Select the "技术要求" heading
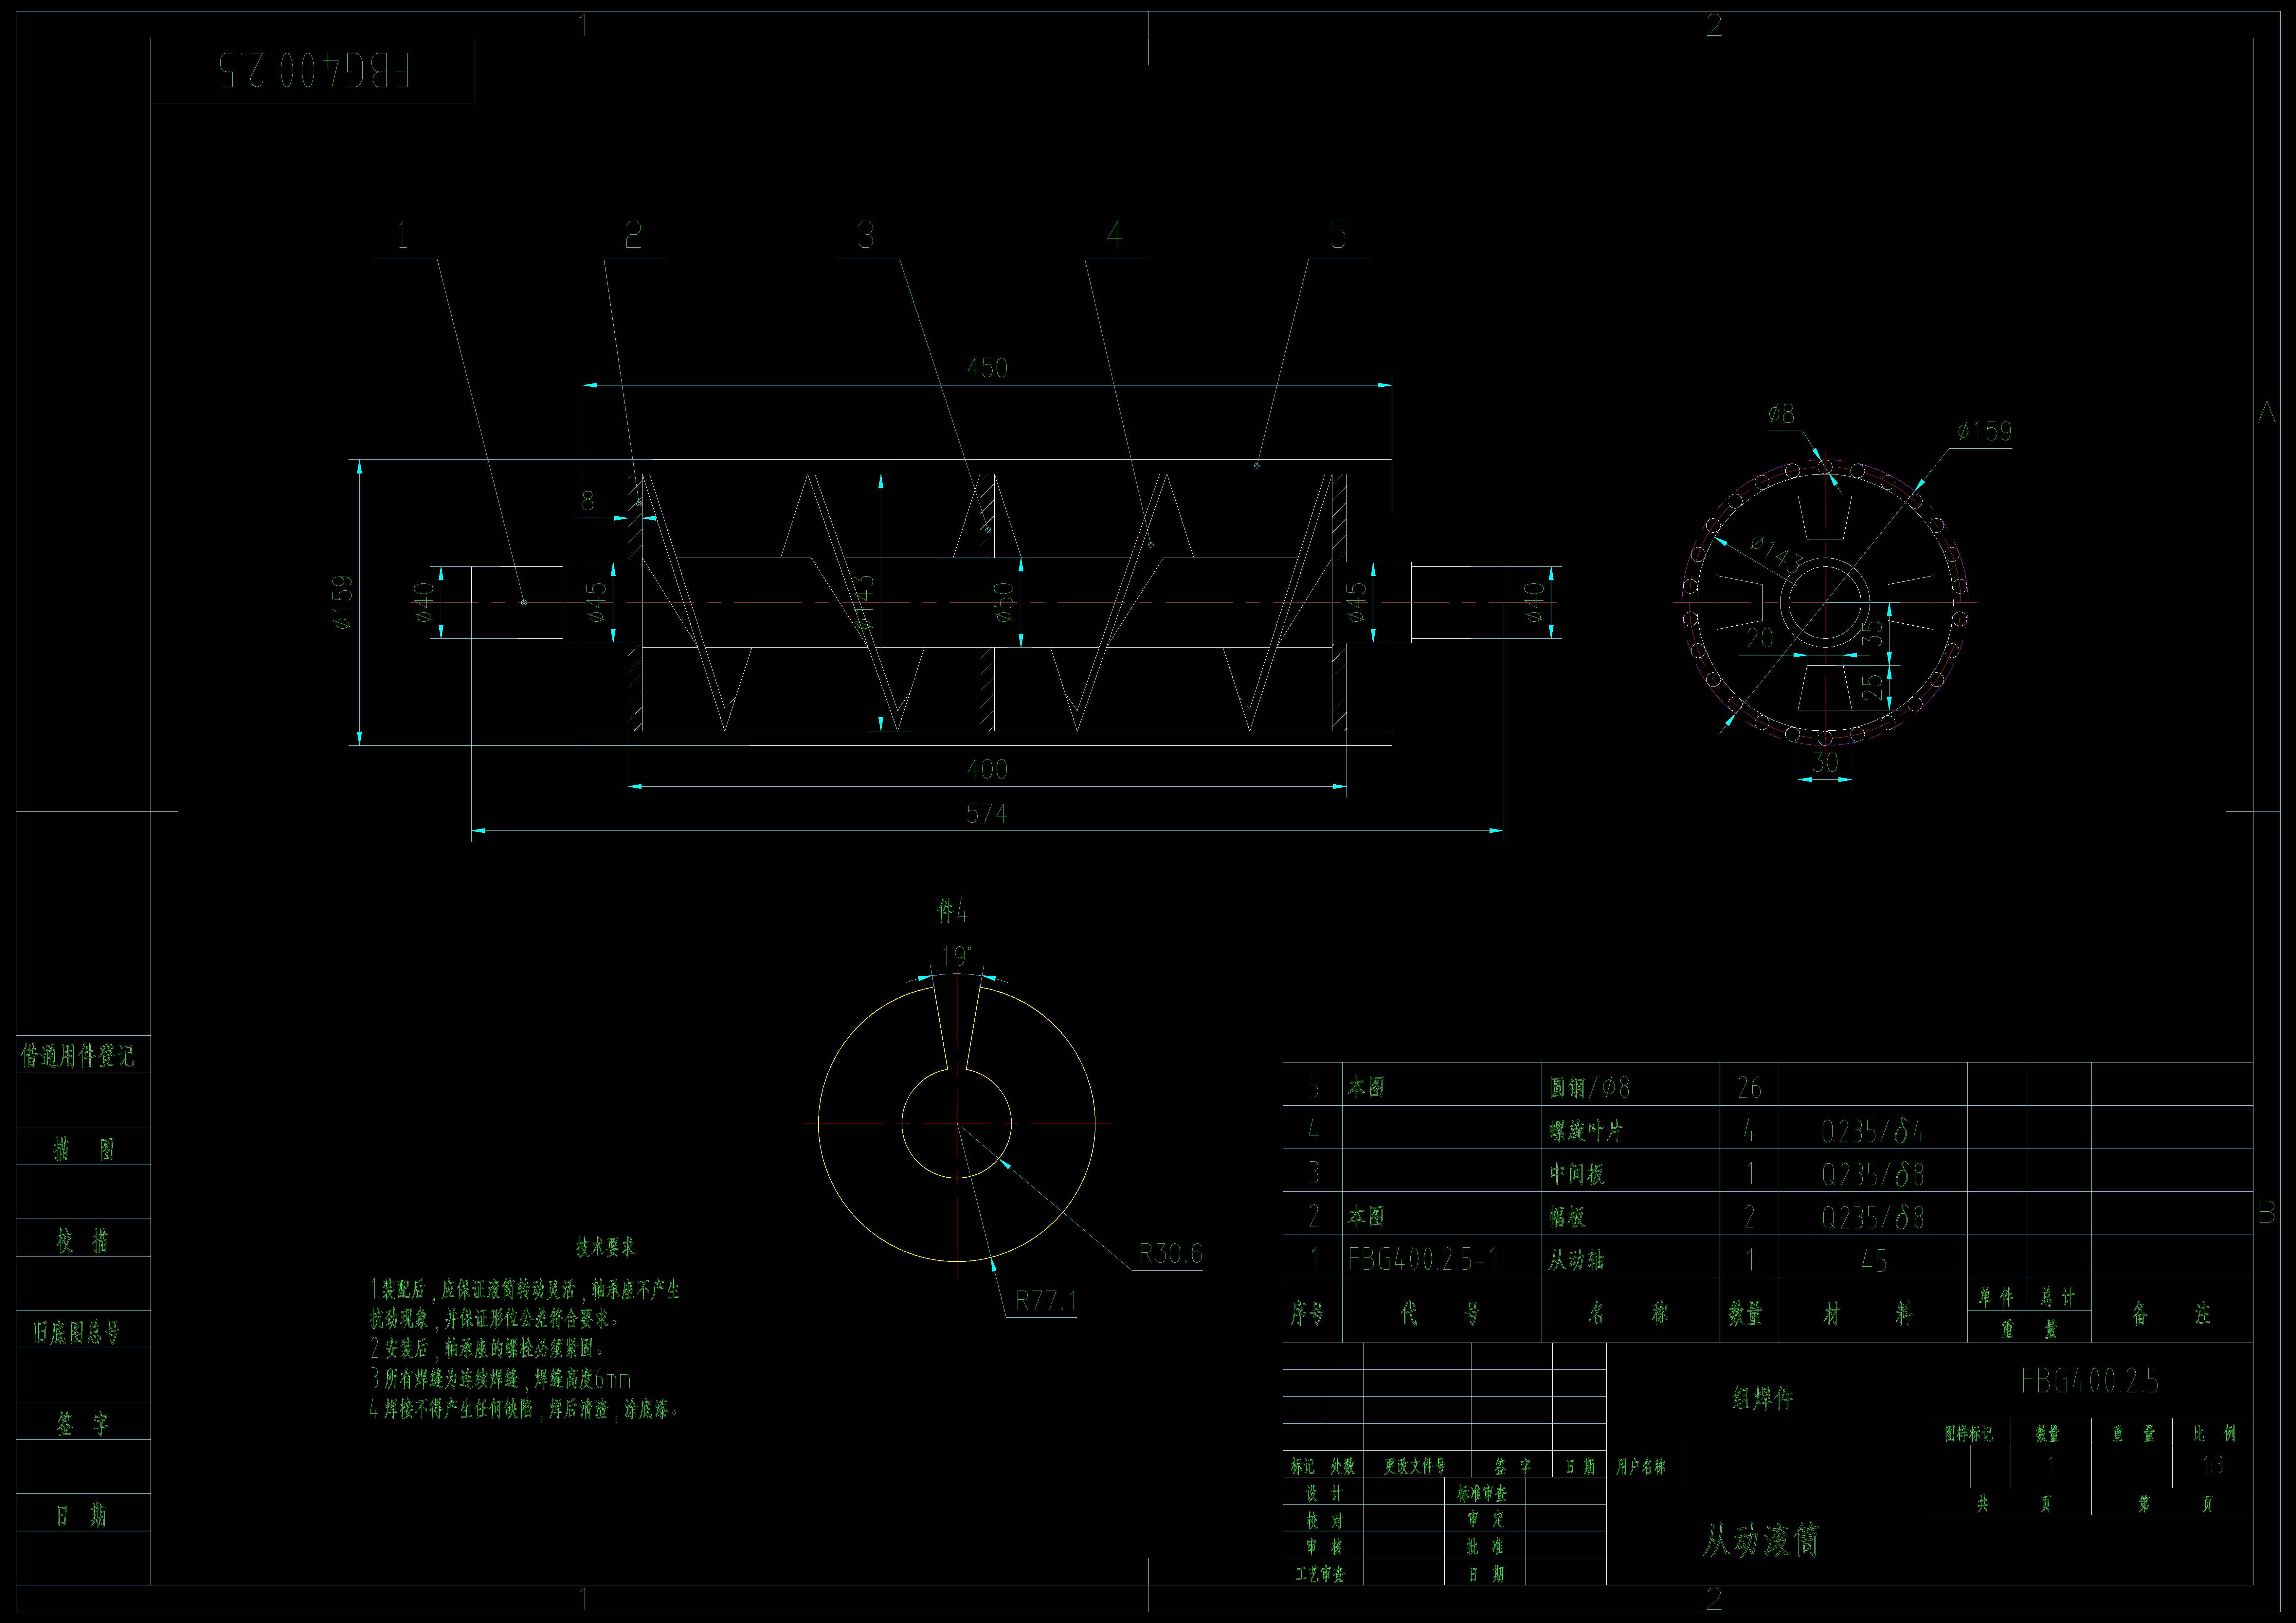The image size is (2296, 1623). click(605, 1247)
